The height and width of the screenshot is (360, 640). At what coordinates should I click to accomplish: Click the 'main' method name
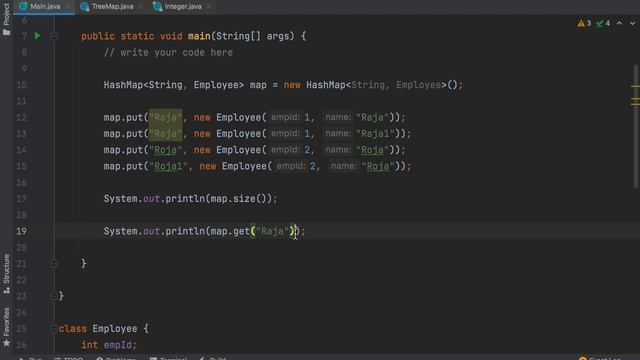199,36
